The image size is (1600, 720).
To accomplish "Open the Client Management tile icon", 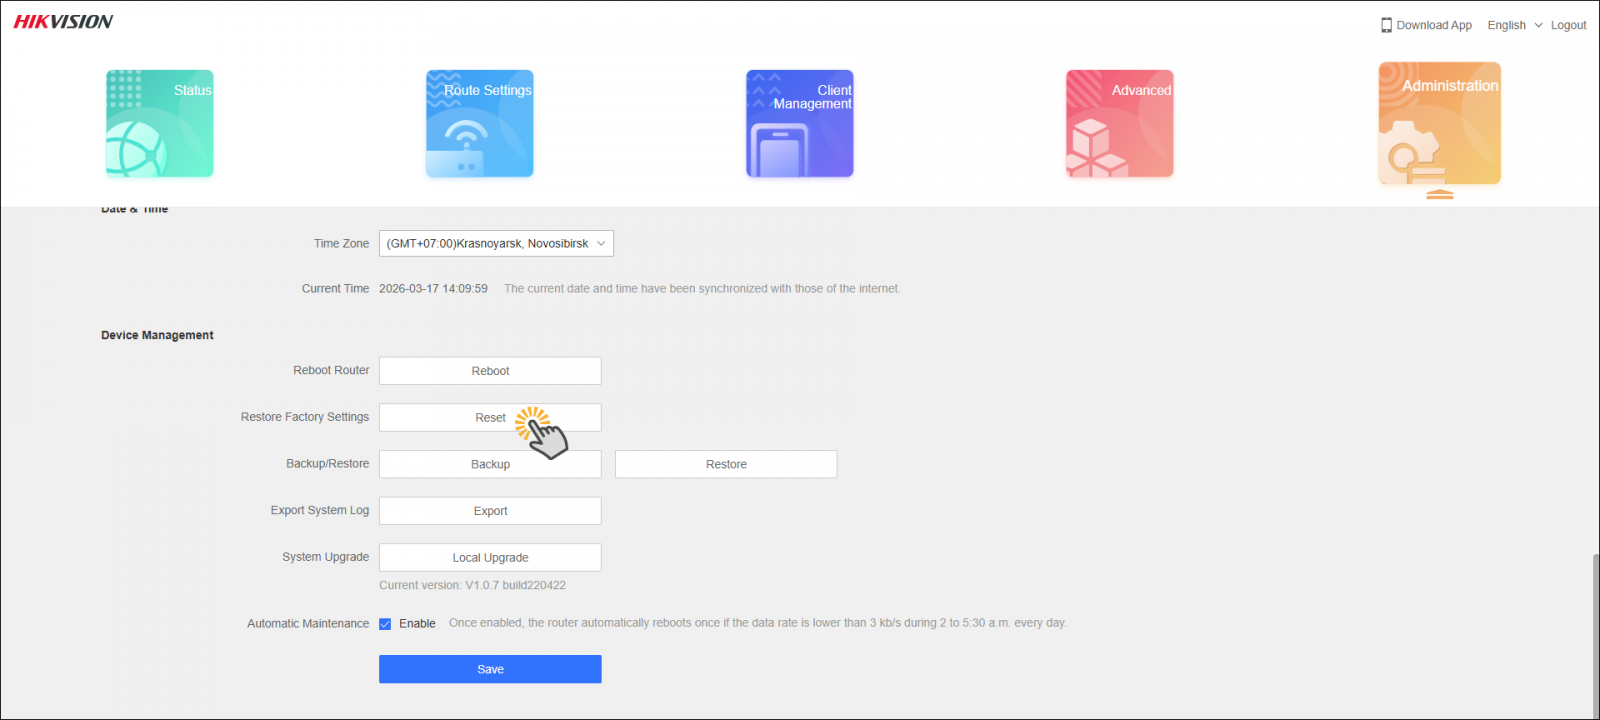I will click(x=800, y=124).
